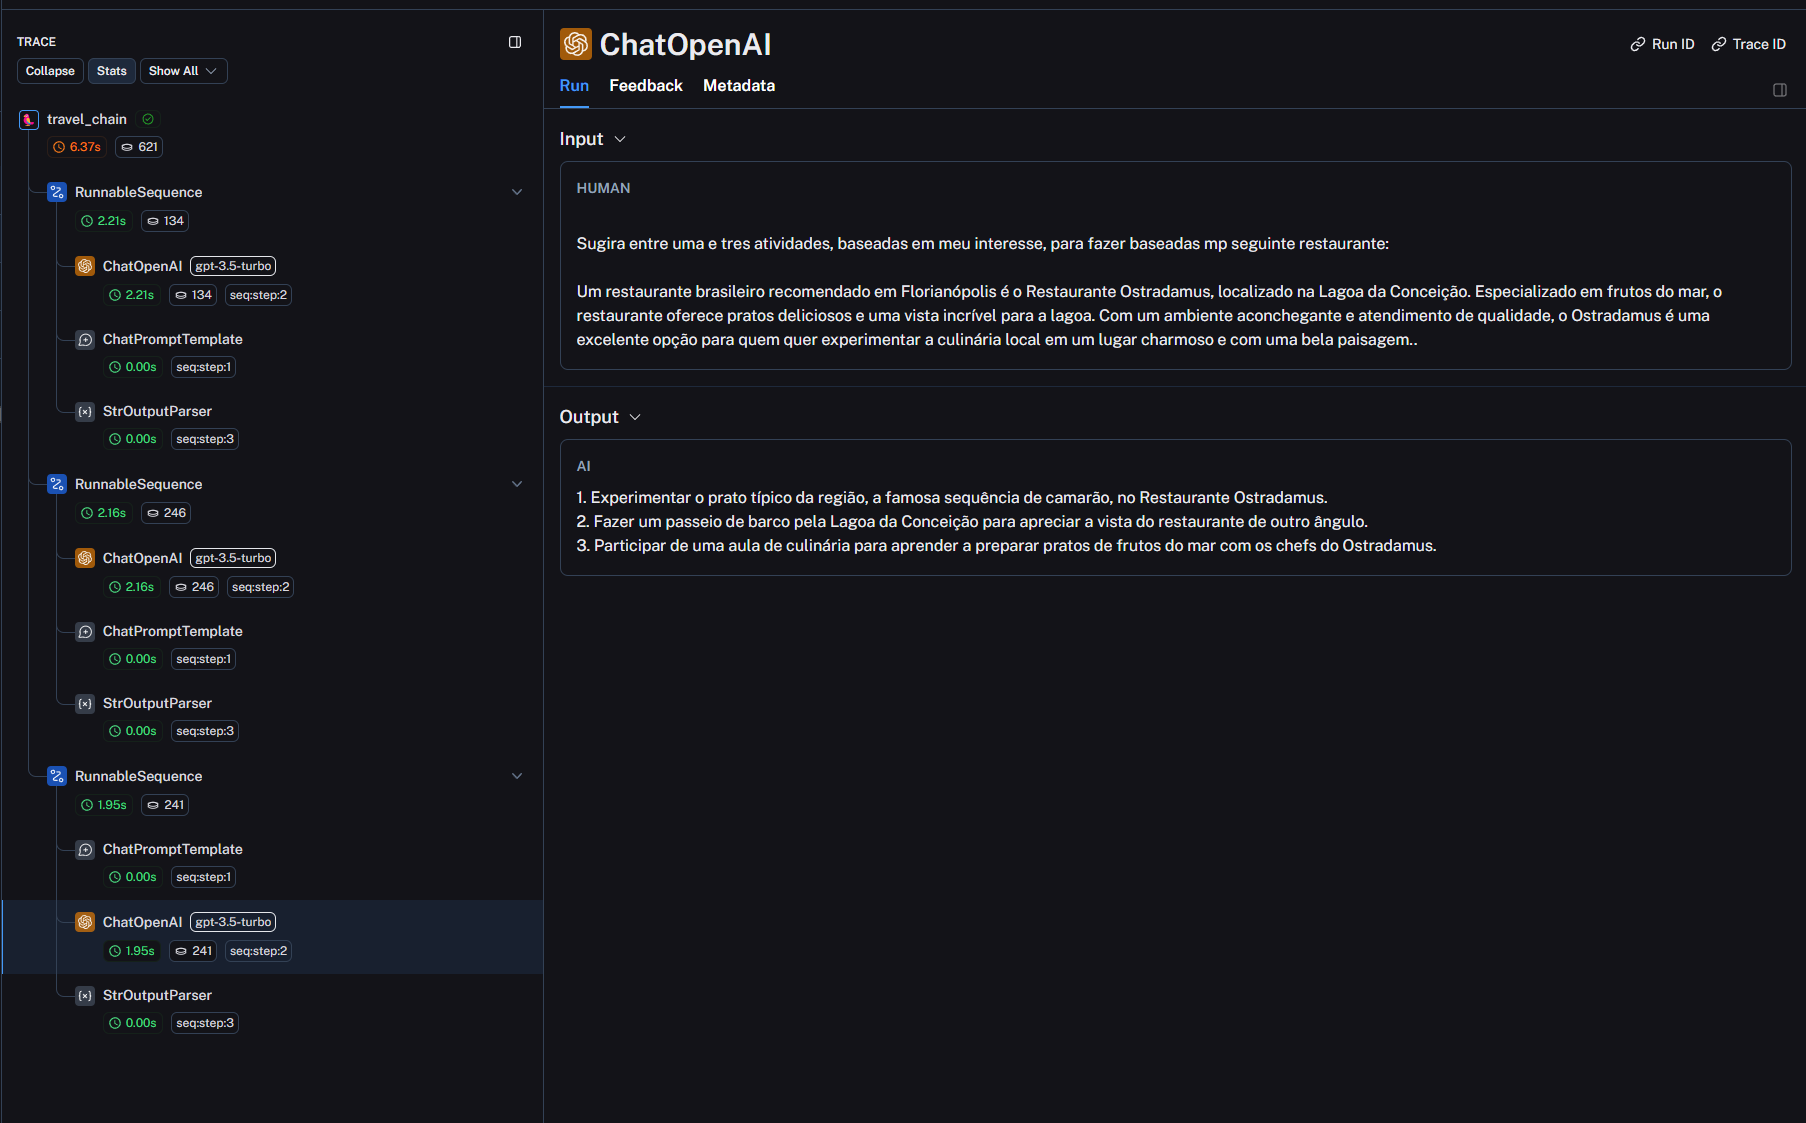
Task: Toggle the trace panel collapse icon
Action: (515, 42)
